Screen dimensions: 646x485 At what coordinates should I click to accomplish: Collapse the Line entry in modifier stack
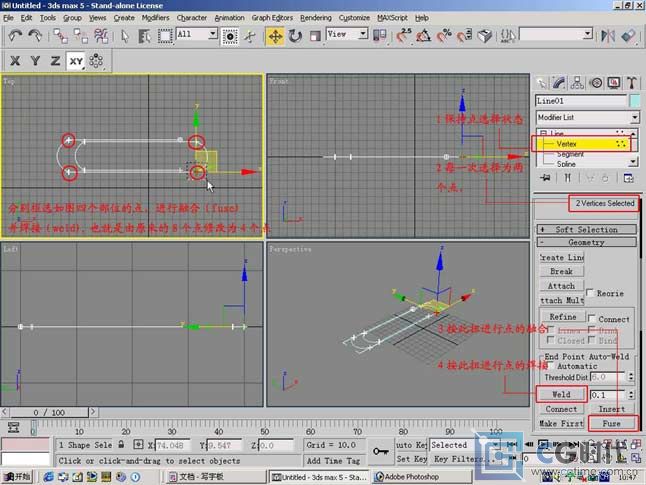pyautogui.click(x=543, y=133)
